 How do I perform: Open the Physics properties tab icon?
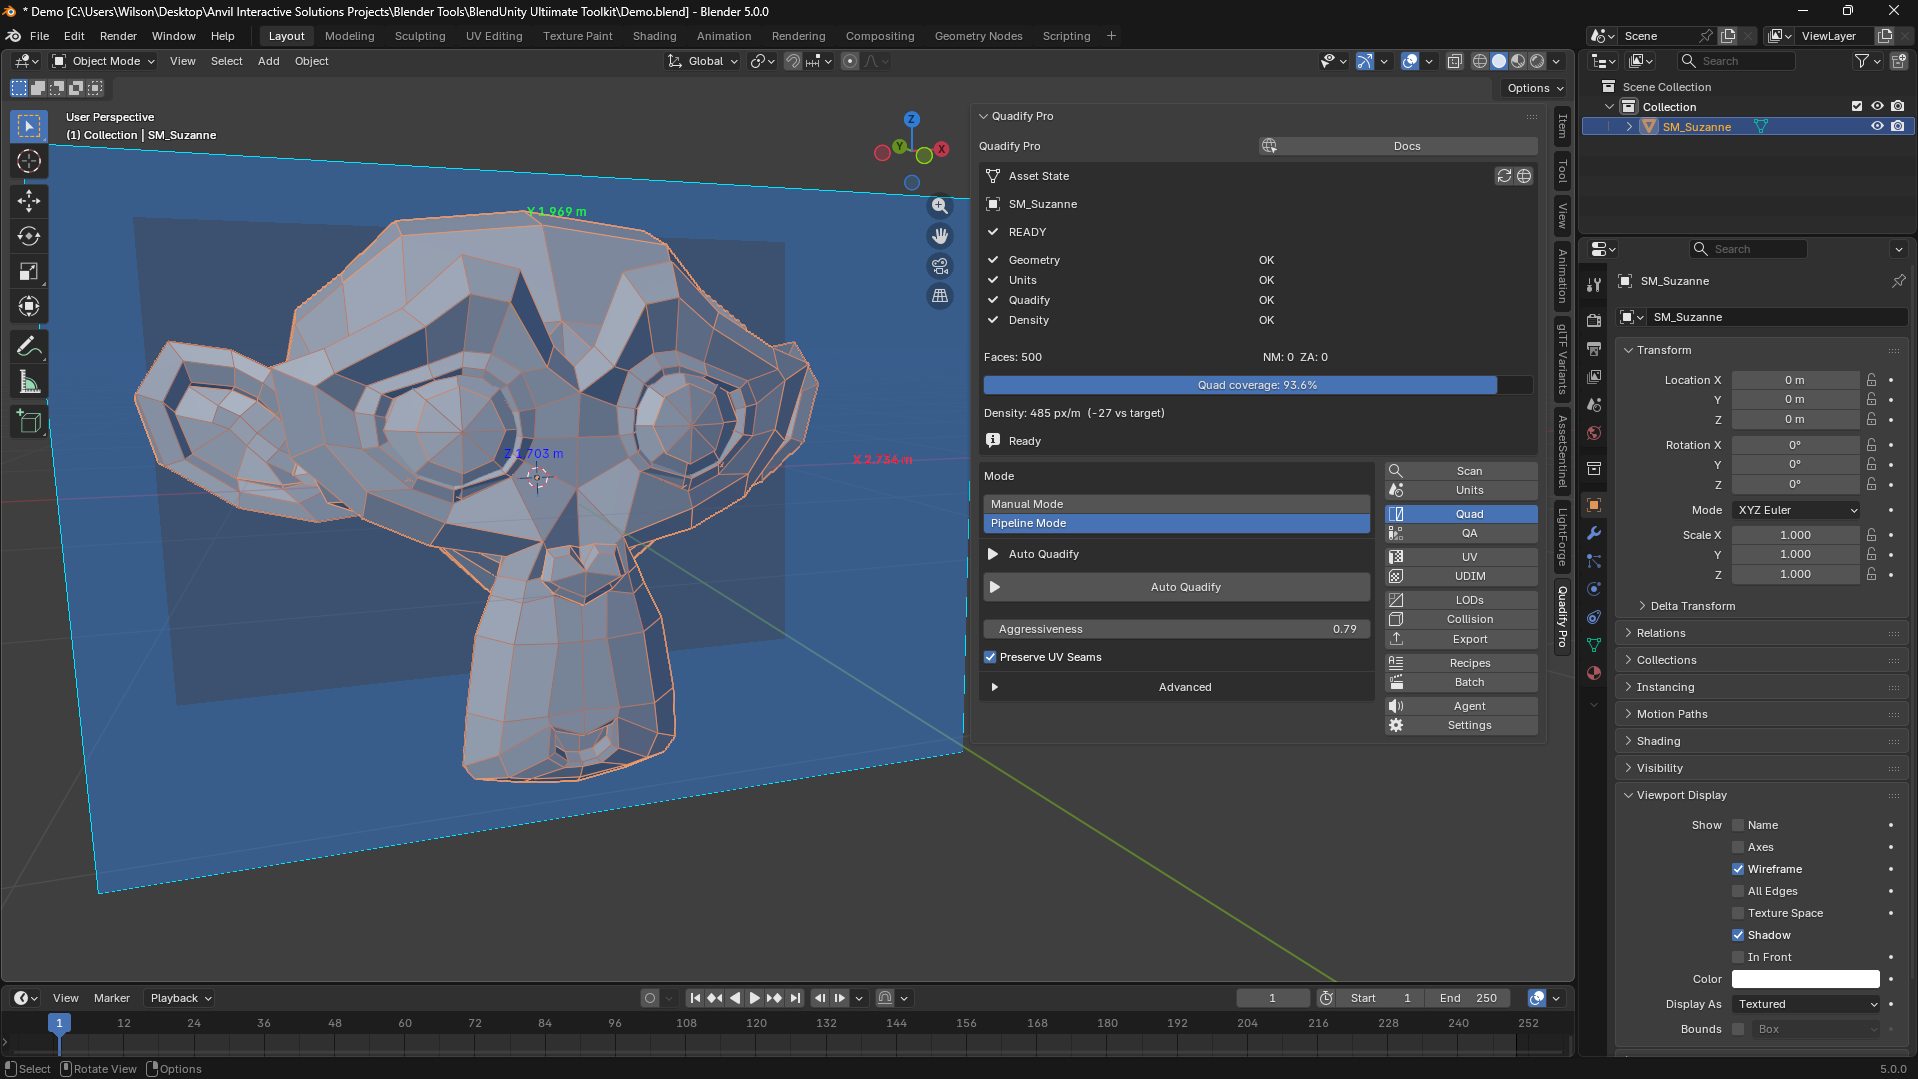click(1594, 589)
